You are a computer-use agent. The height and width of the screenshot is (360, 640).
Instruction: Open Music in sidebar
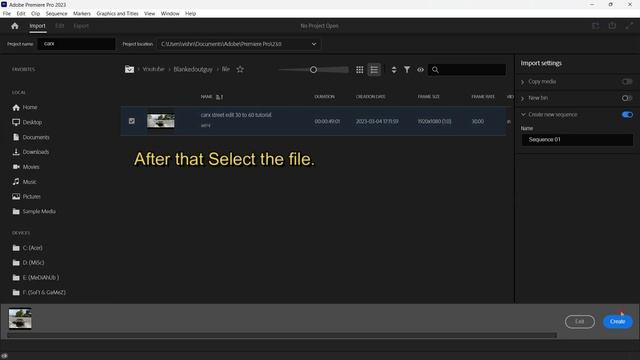(x=24, y=182)
